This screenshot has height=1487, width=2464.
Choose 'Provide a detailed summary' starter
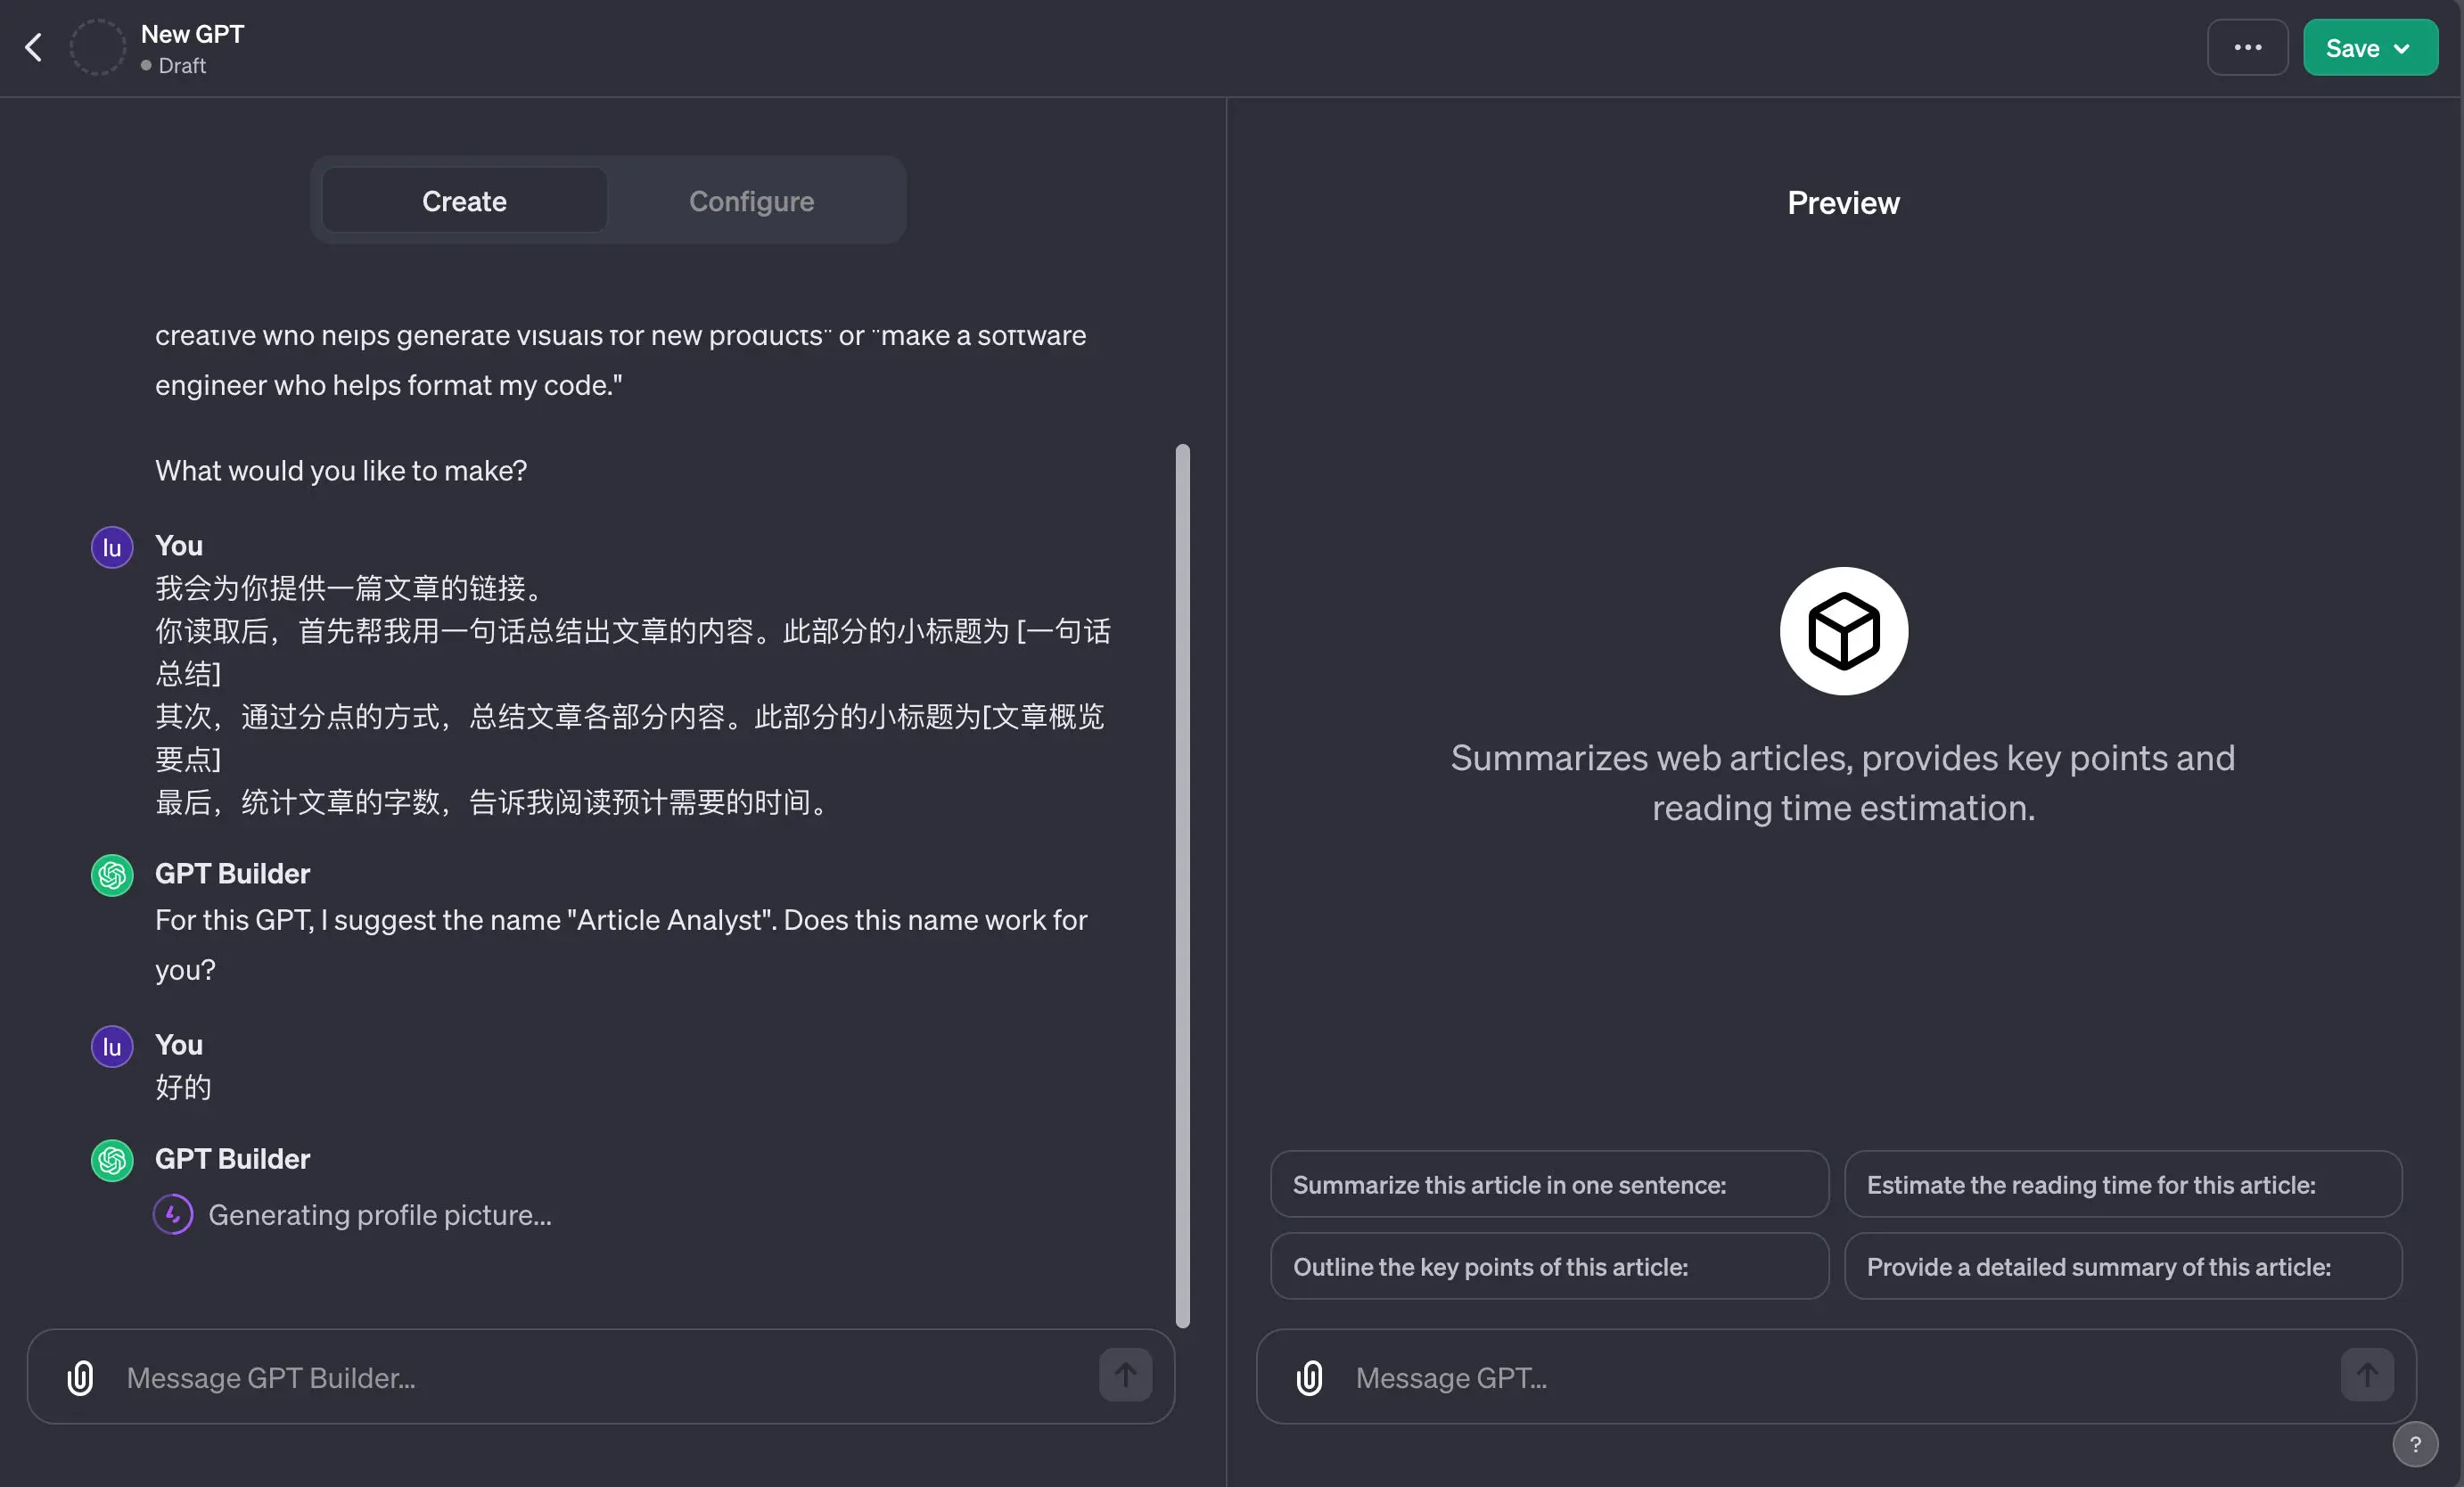point(2122,1266)
